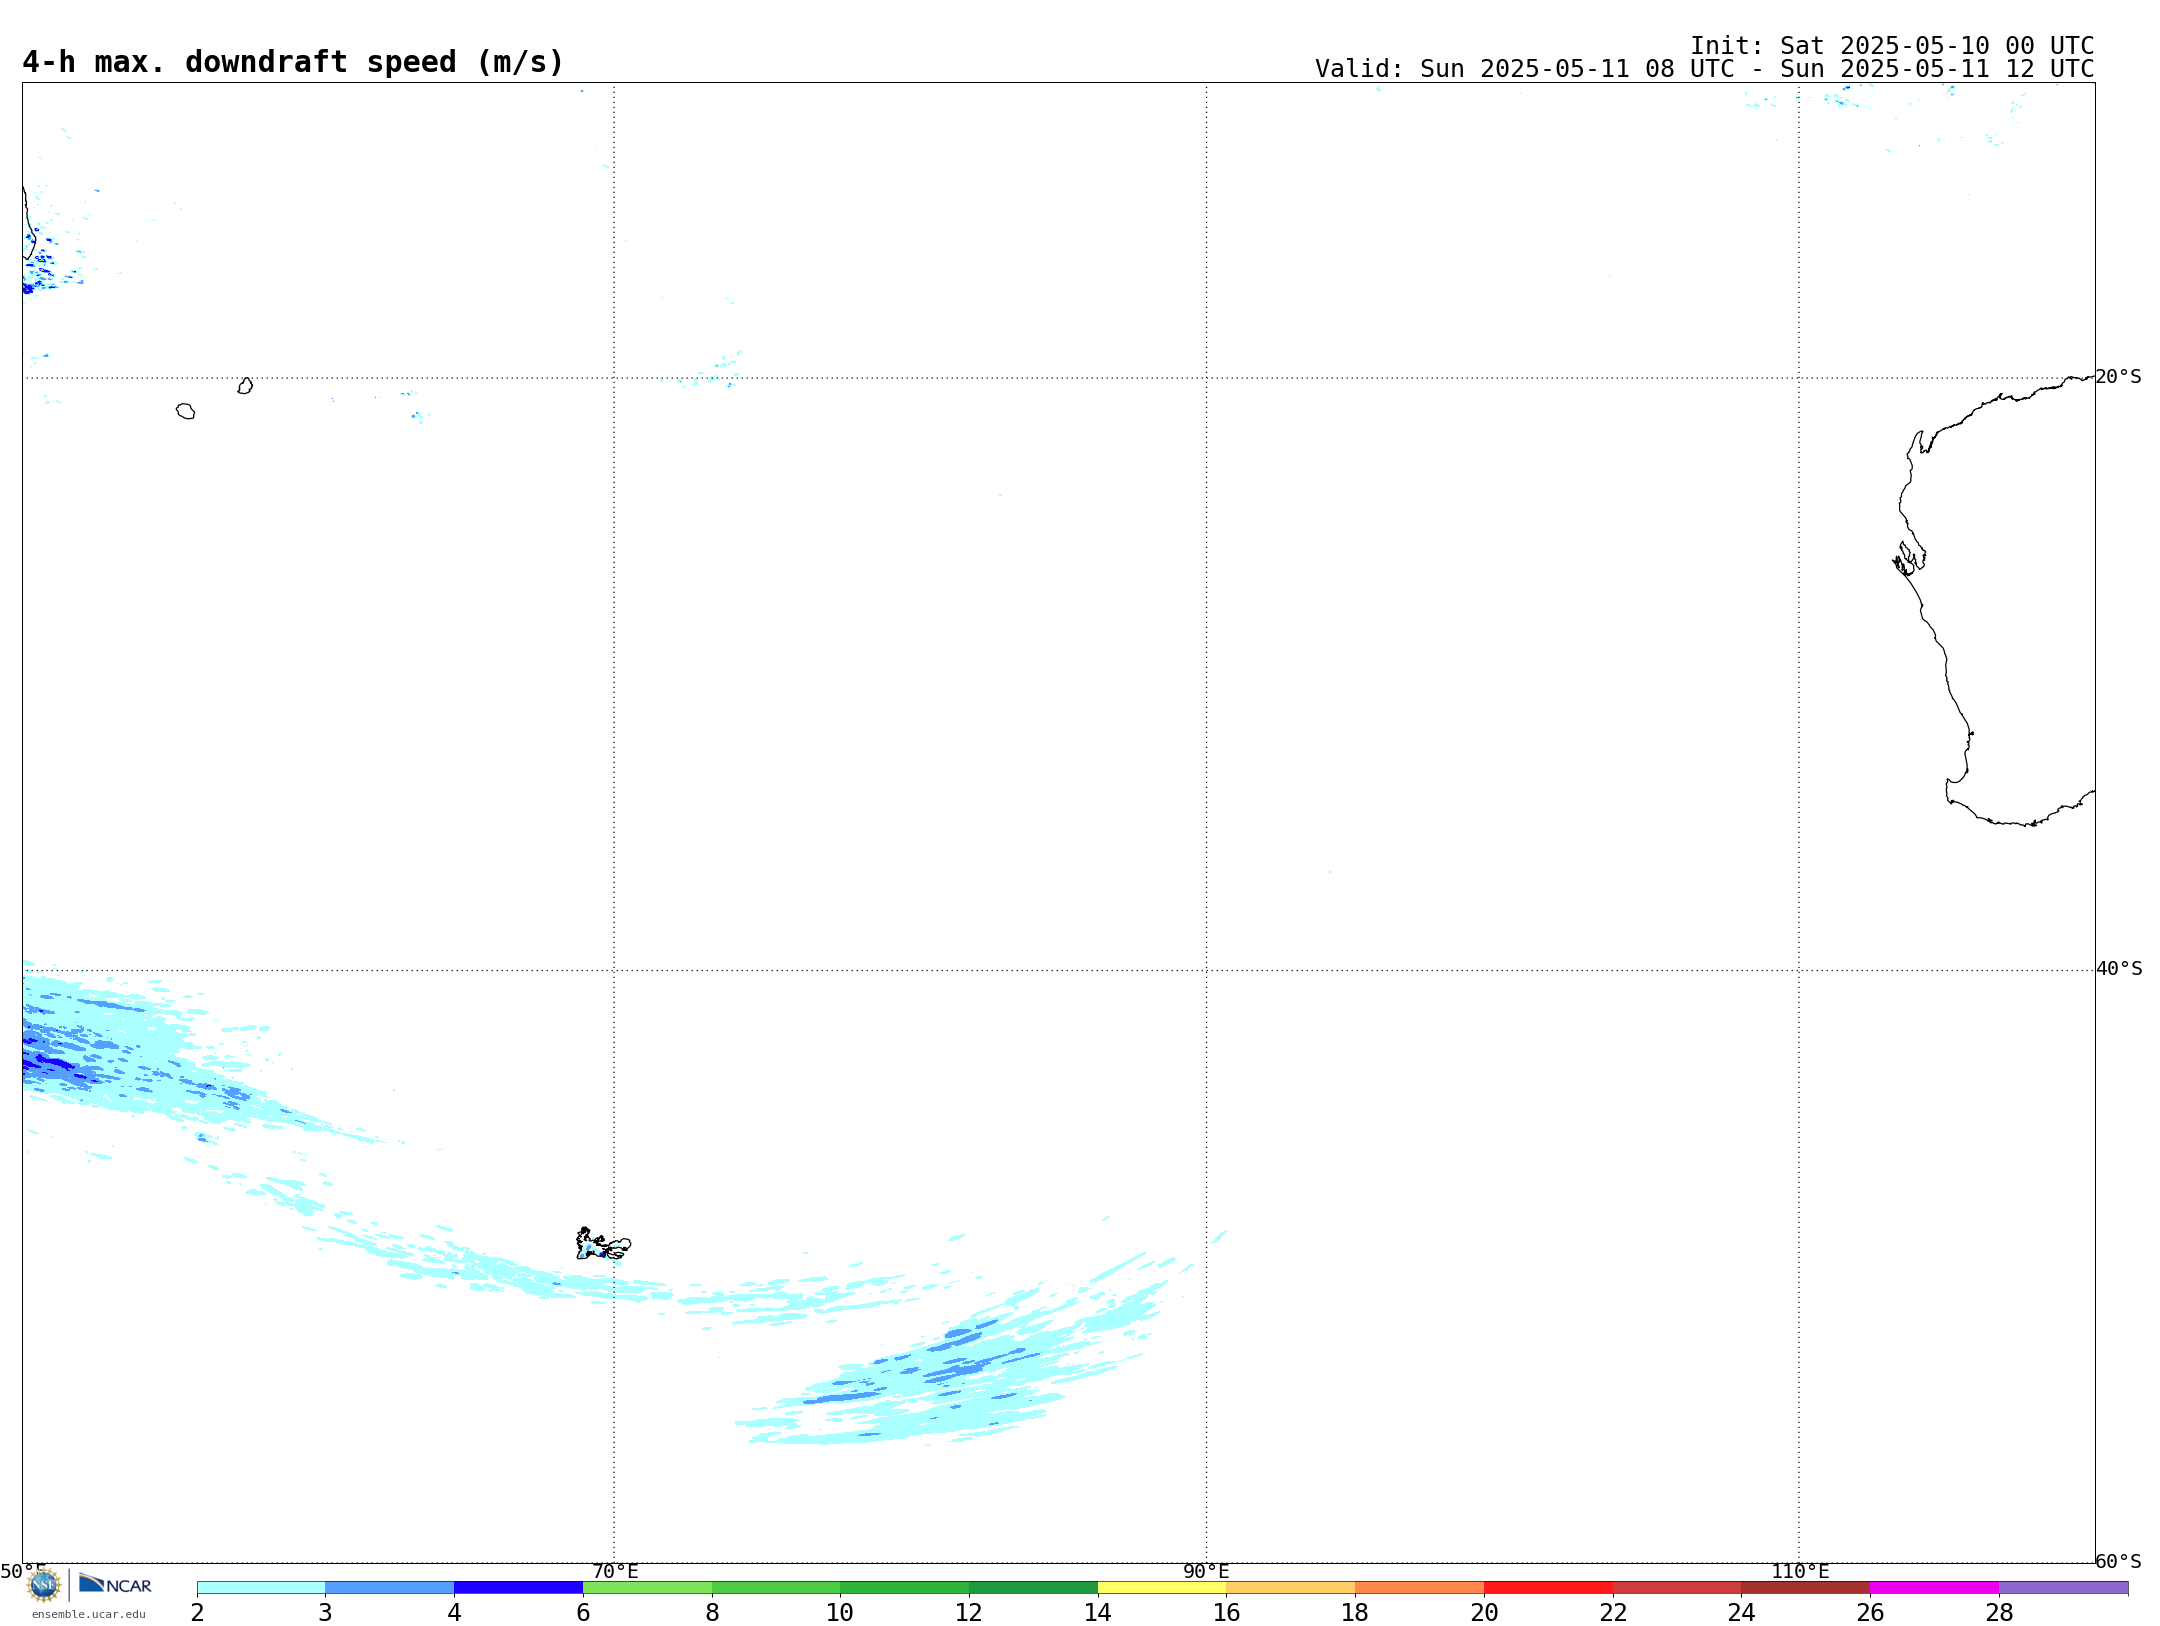Image resolution: width=2160 pixels, height=1626 pixels.
Task: Click the light cyan 2-3 colorbar swatch
Action: 261,1588
